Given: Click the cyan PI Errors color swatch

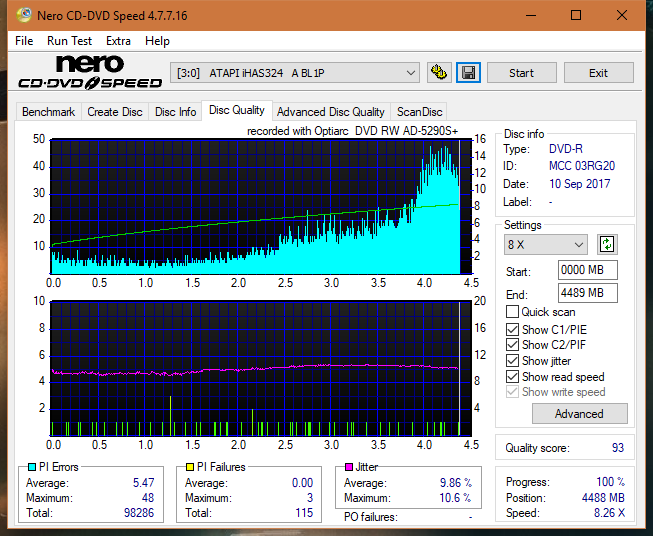Looking at the screenshot, I should click(32, 467).
